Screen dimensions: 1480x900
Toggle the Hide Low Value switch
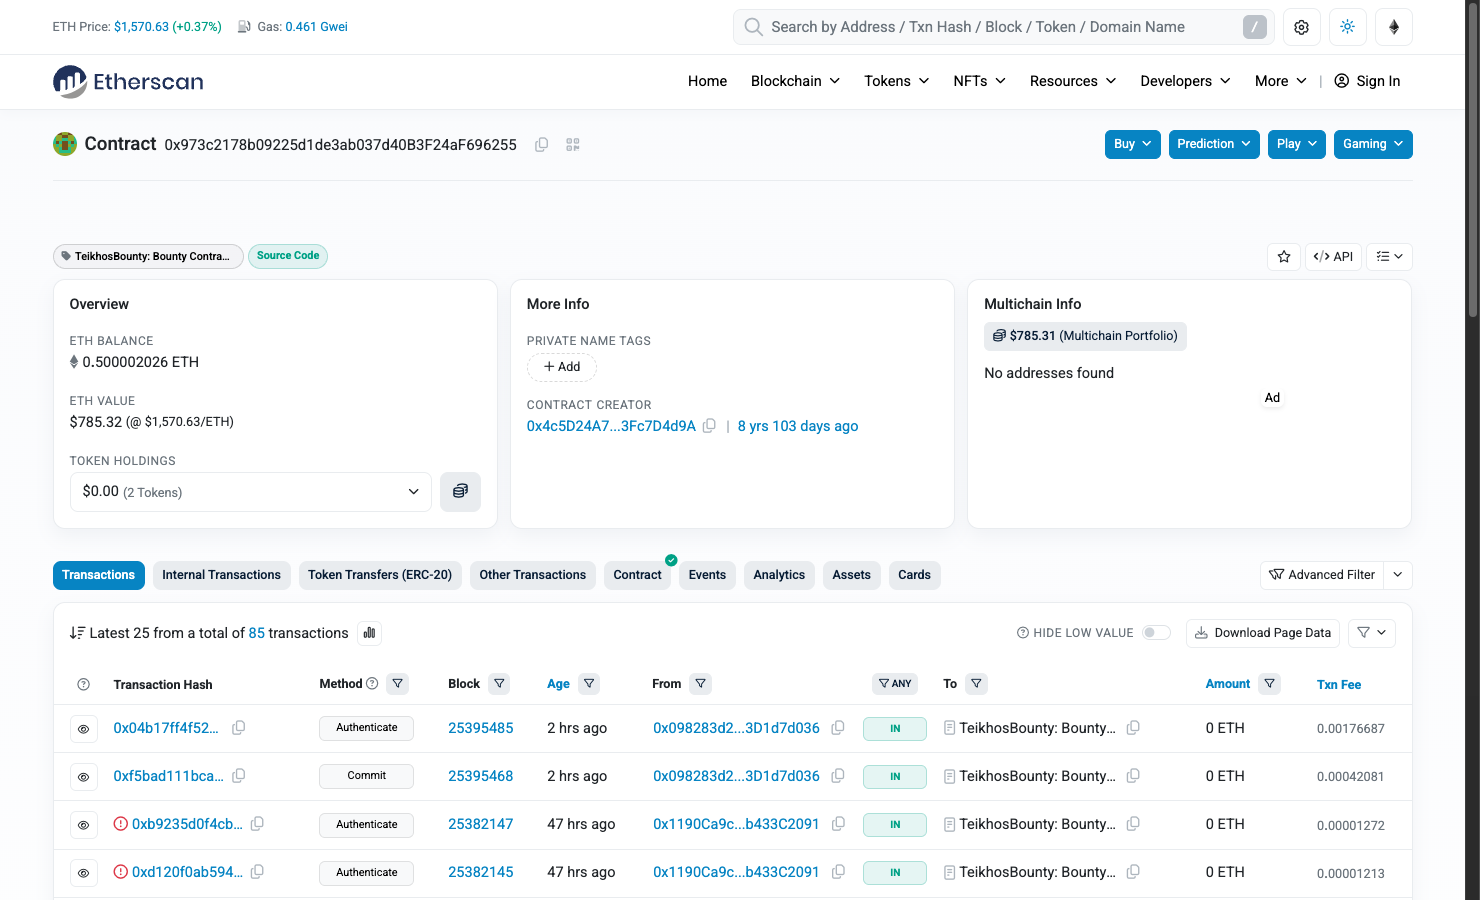1156,633
